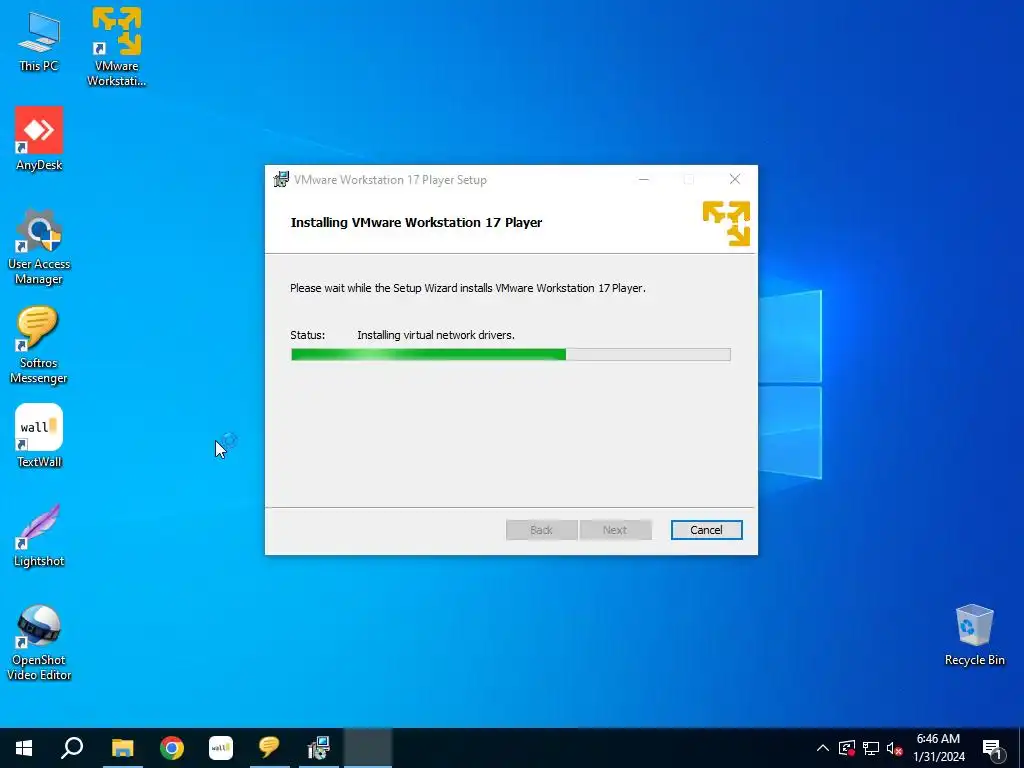Launch Softros Messenger desktop icon
Screen dimensions: 1024x768
(39, 345)
